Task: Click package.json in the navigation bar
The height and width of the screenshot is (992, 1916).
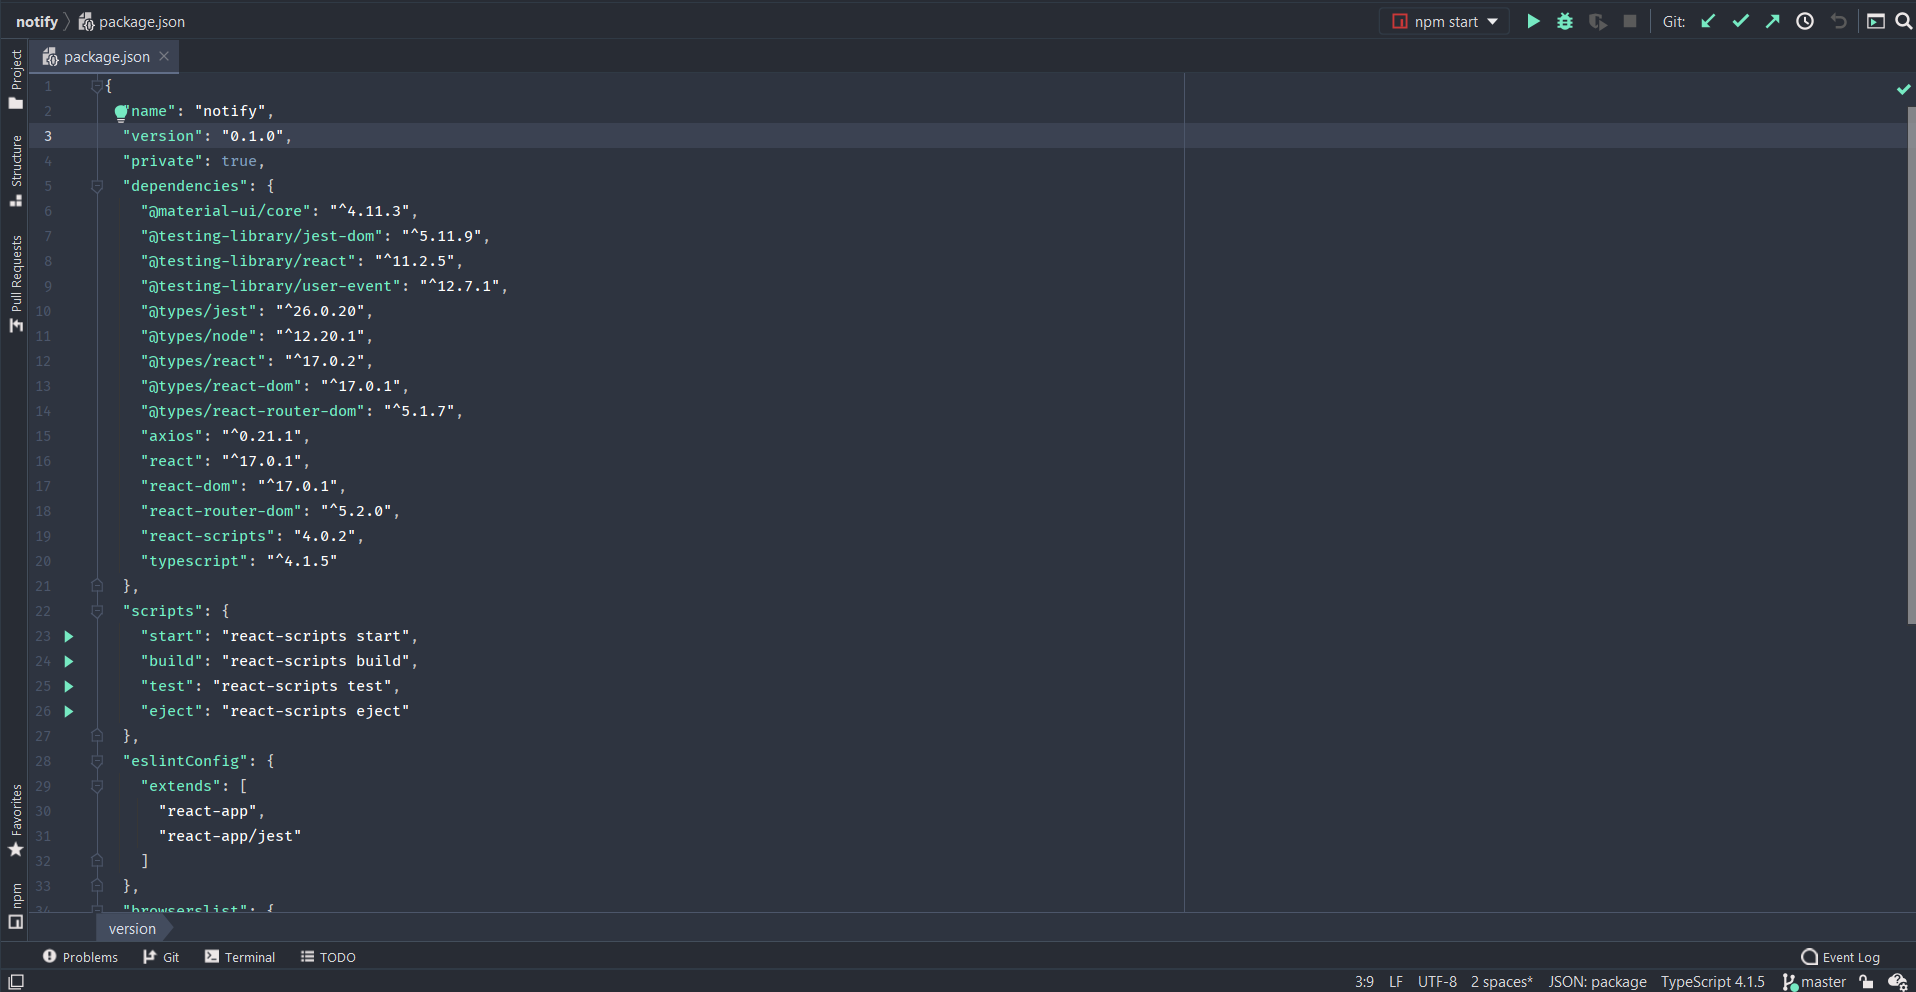Action: coord(132,22)
